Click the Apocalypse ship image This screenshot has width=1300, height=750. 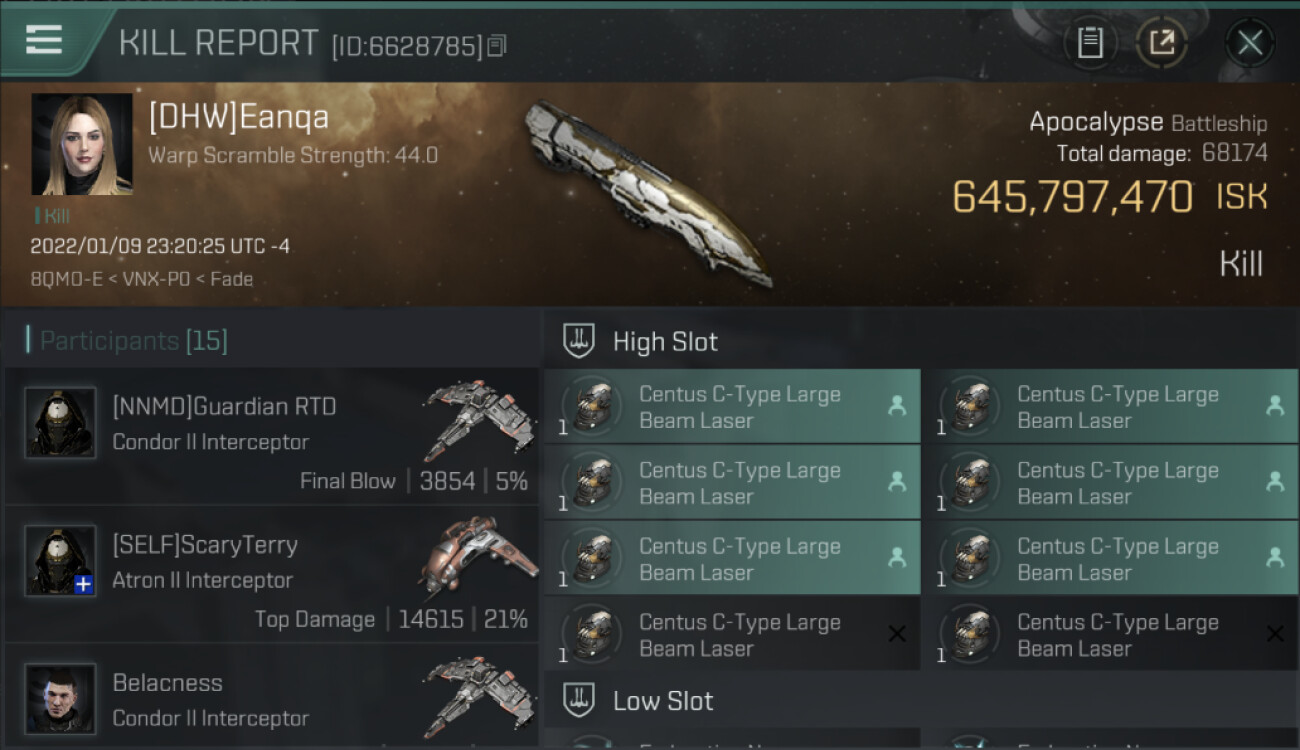(x=647, y=190)
